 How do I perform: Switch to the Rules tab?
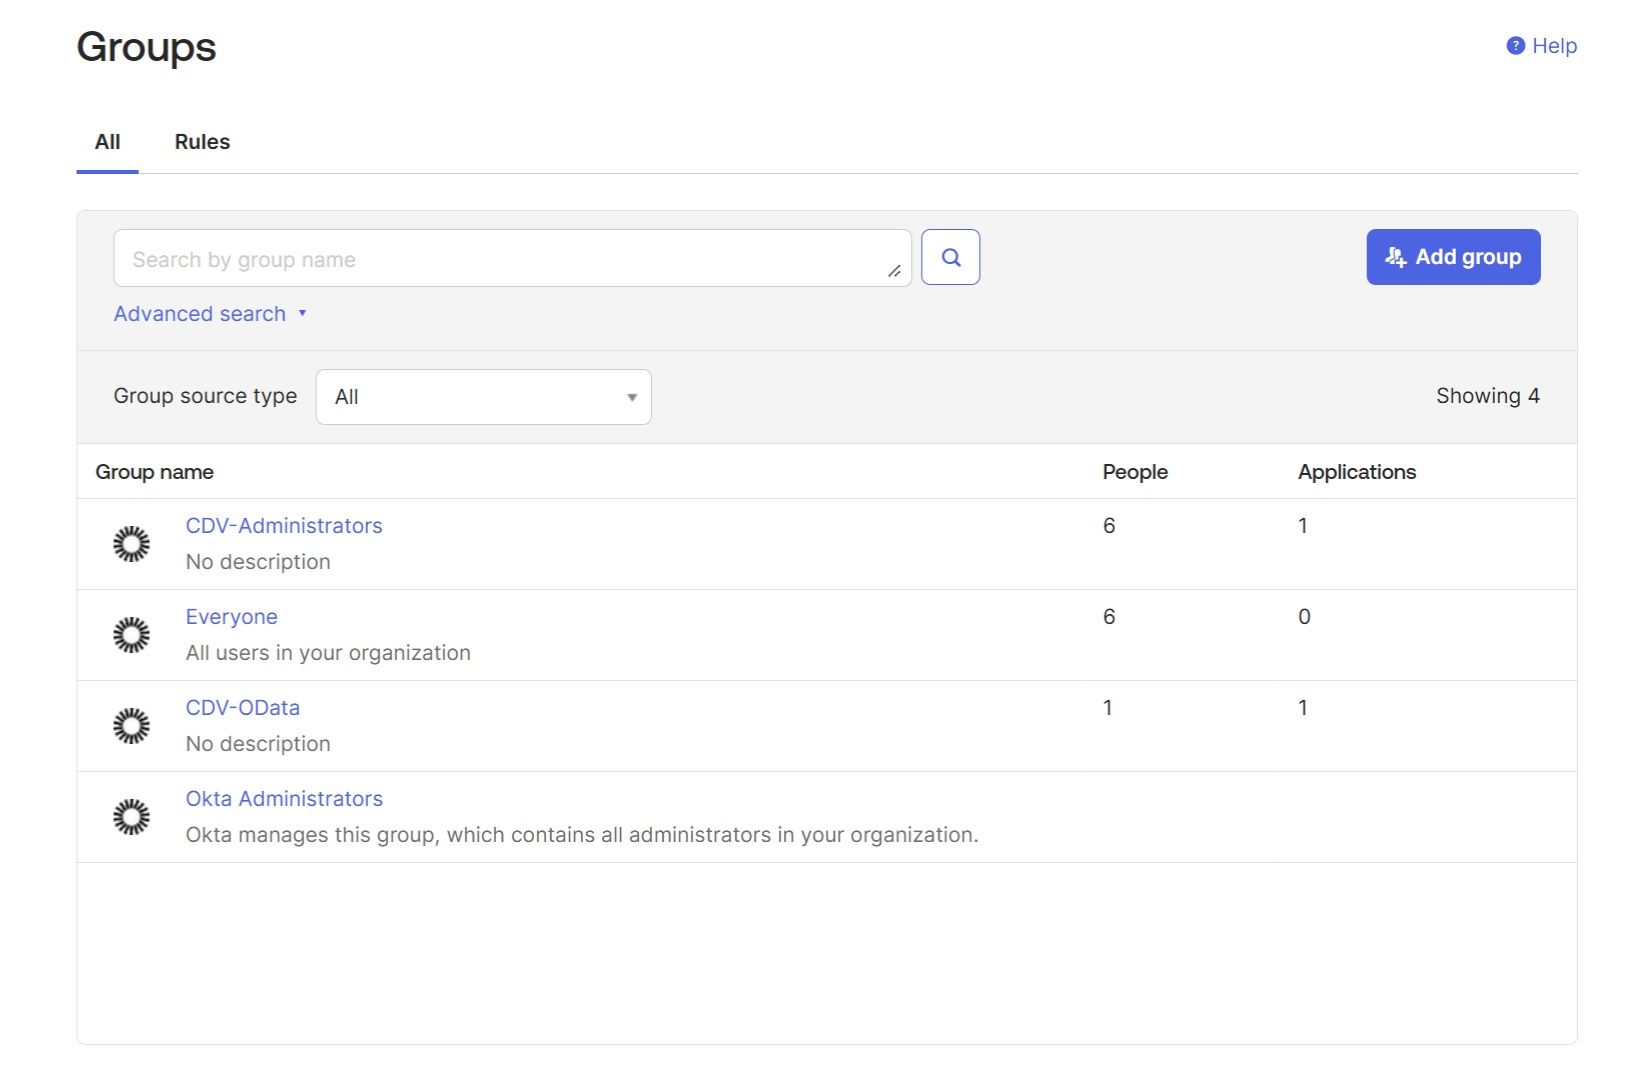click(x=202, y=142)
